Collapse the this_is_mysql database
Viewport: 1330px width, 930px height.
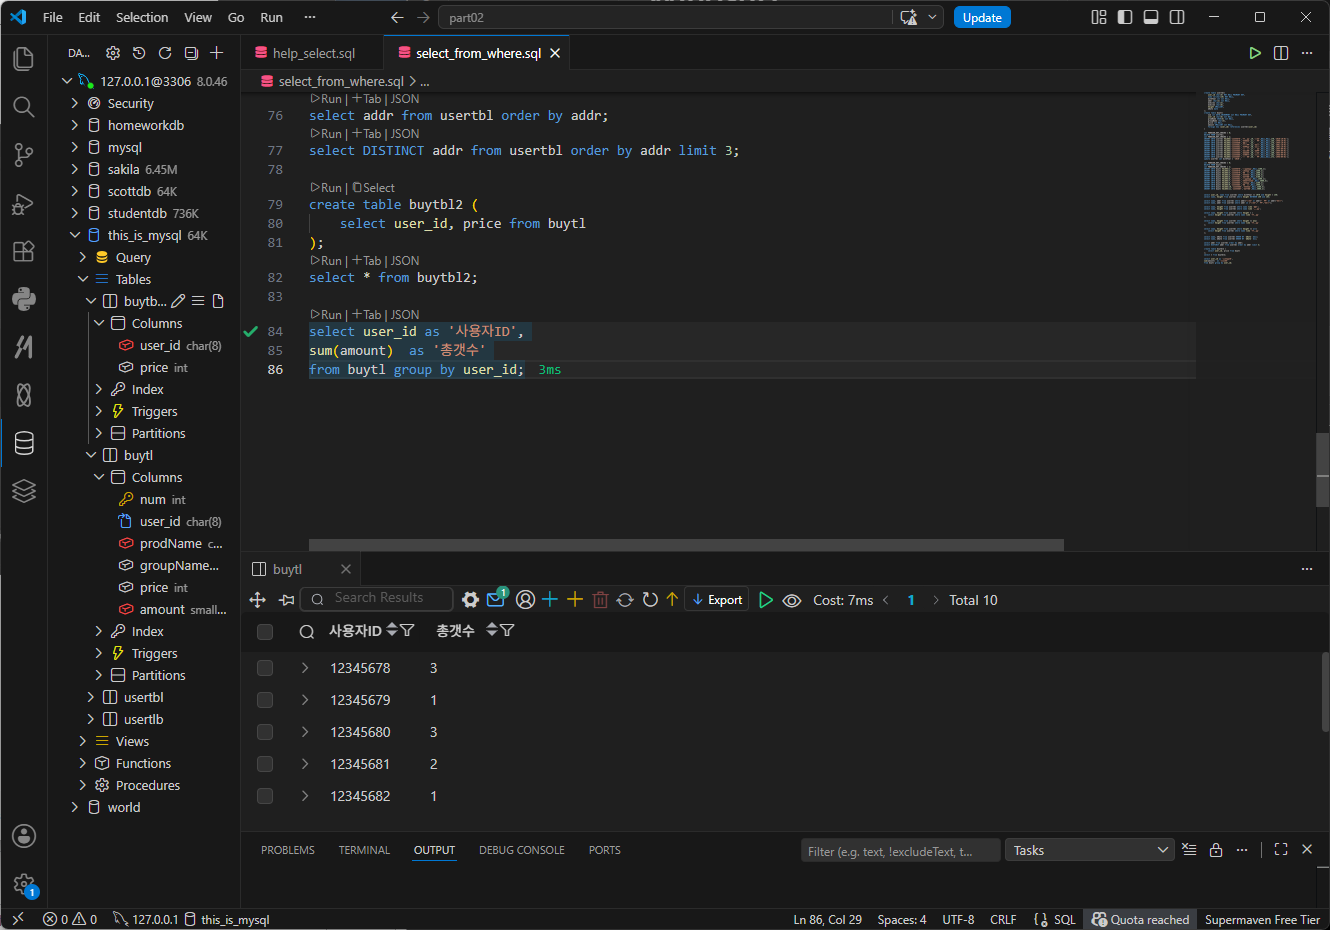pyautogui.click(x=75, y=235)
